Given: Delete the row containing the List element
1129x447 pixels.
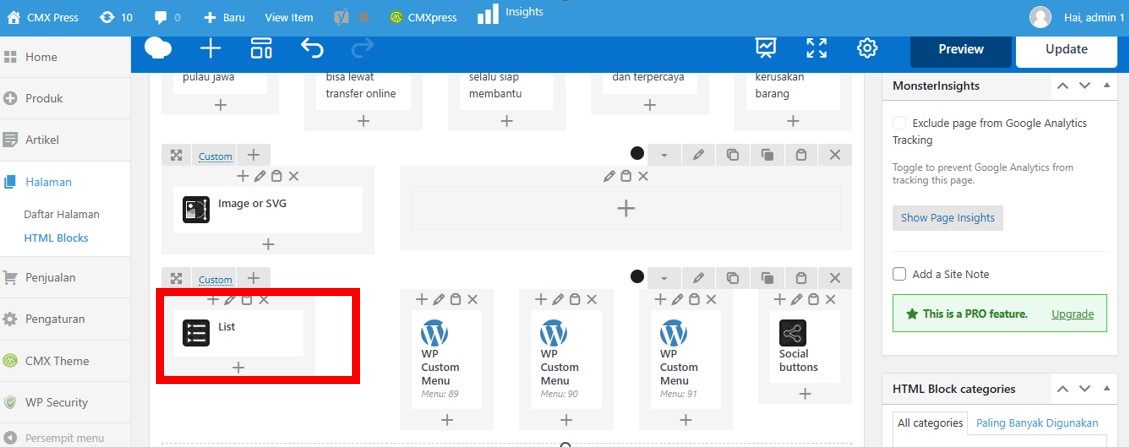Looking at the screenshot, I should point(835,278).
